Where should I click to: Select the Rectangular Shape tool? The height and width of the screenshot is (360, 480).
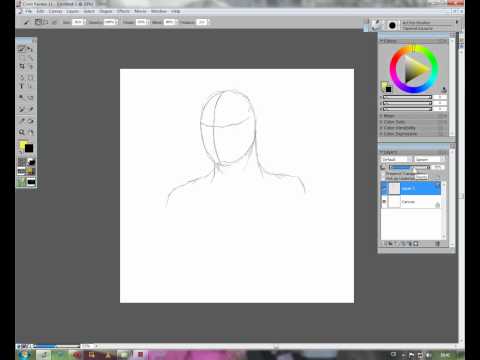30,77
